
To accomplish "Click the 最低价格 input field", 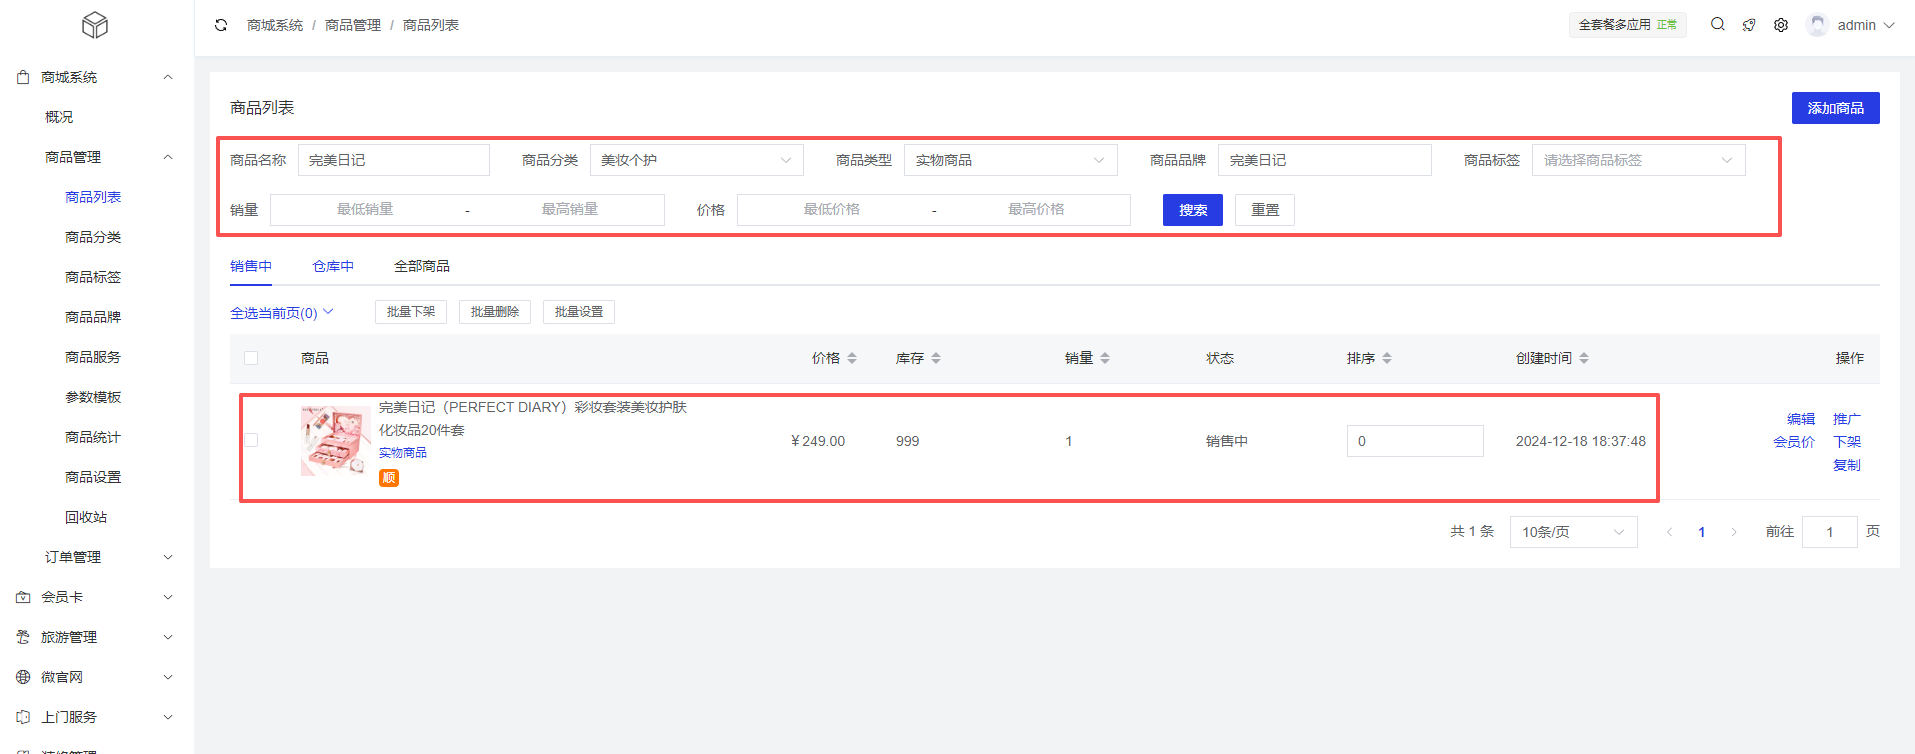I will [x=832, y=210].
